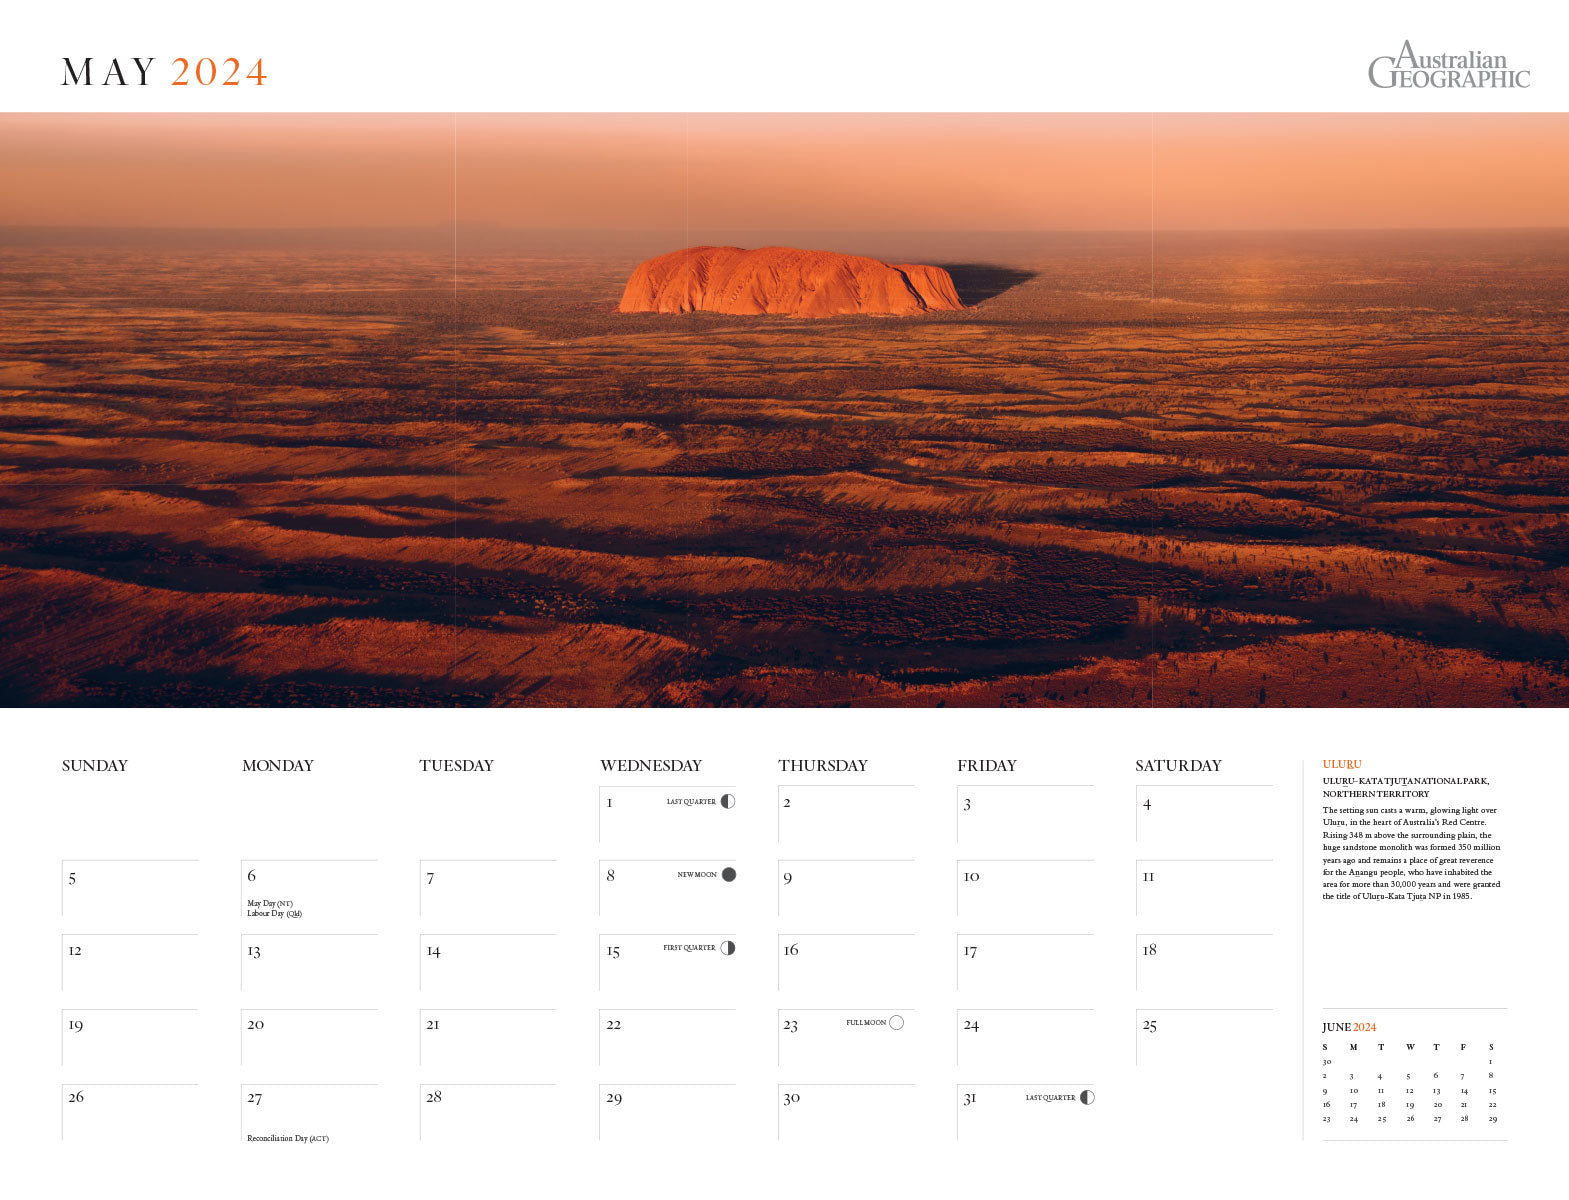Click the Reconciliation Day (ACT) label
The image size is (1569, 1200).
click(x=288, y=1138)
